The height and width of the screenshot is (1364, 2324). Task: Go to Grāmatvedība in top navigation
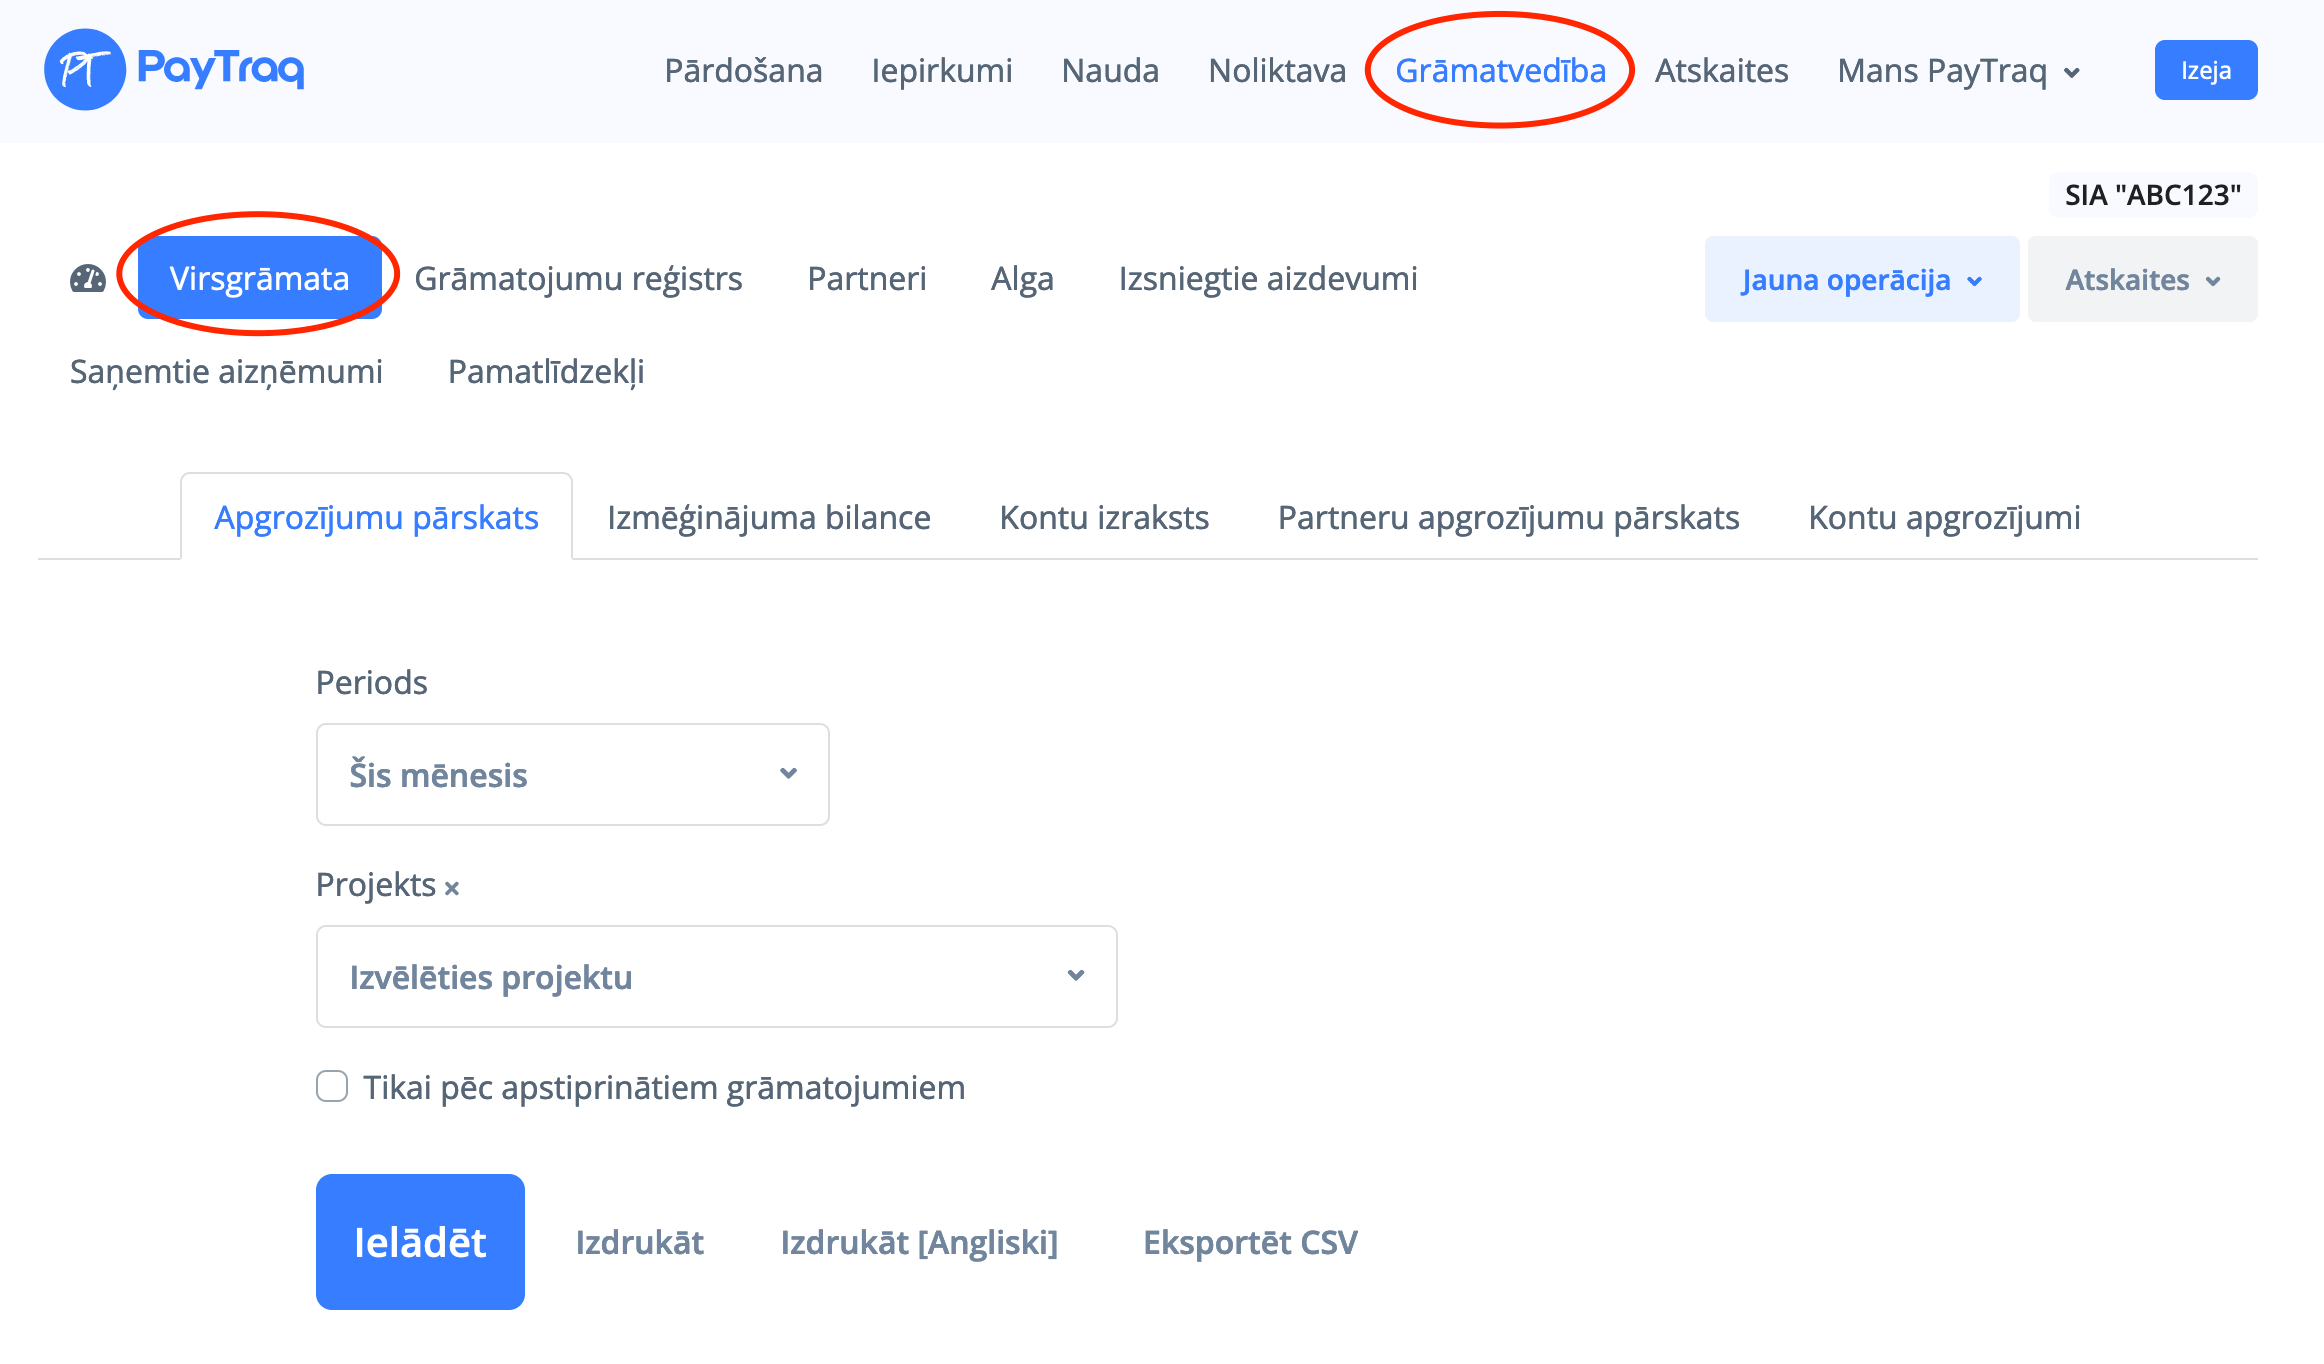1500,71
